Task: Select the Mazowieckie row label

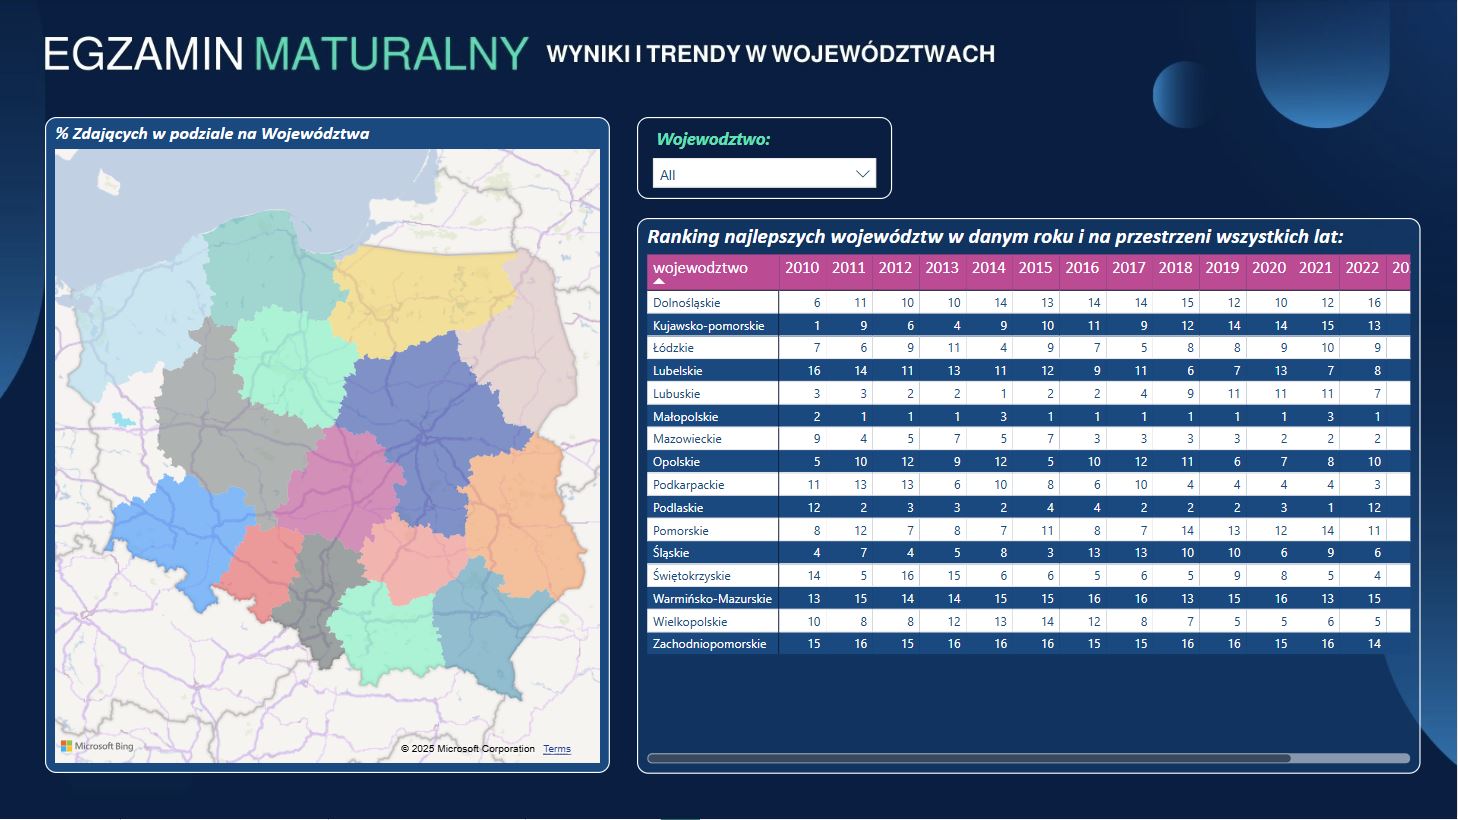Action: pyautogui.click(x=687, y=439)
